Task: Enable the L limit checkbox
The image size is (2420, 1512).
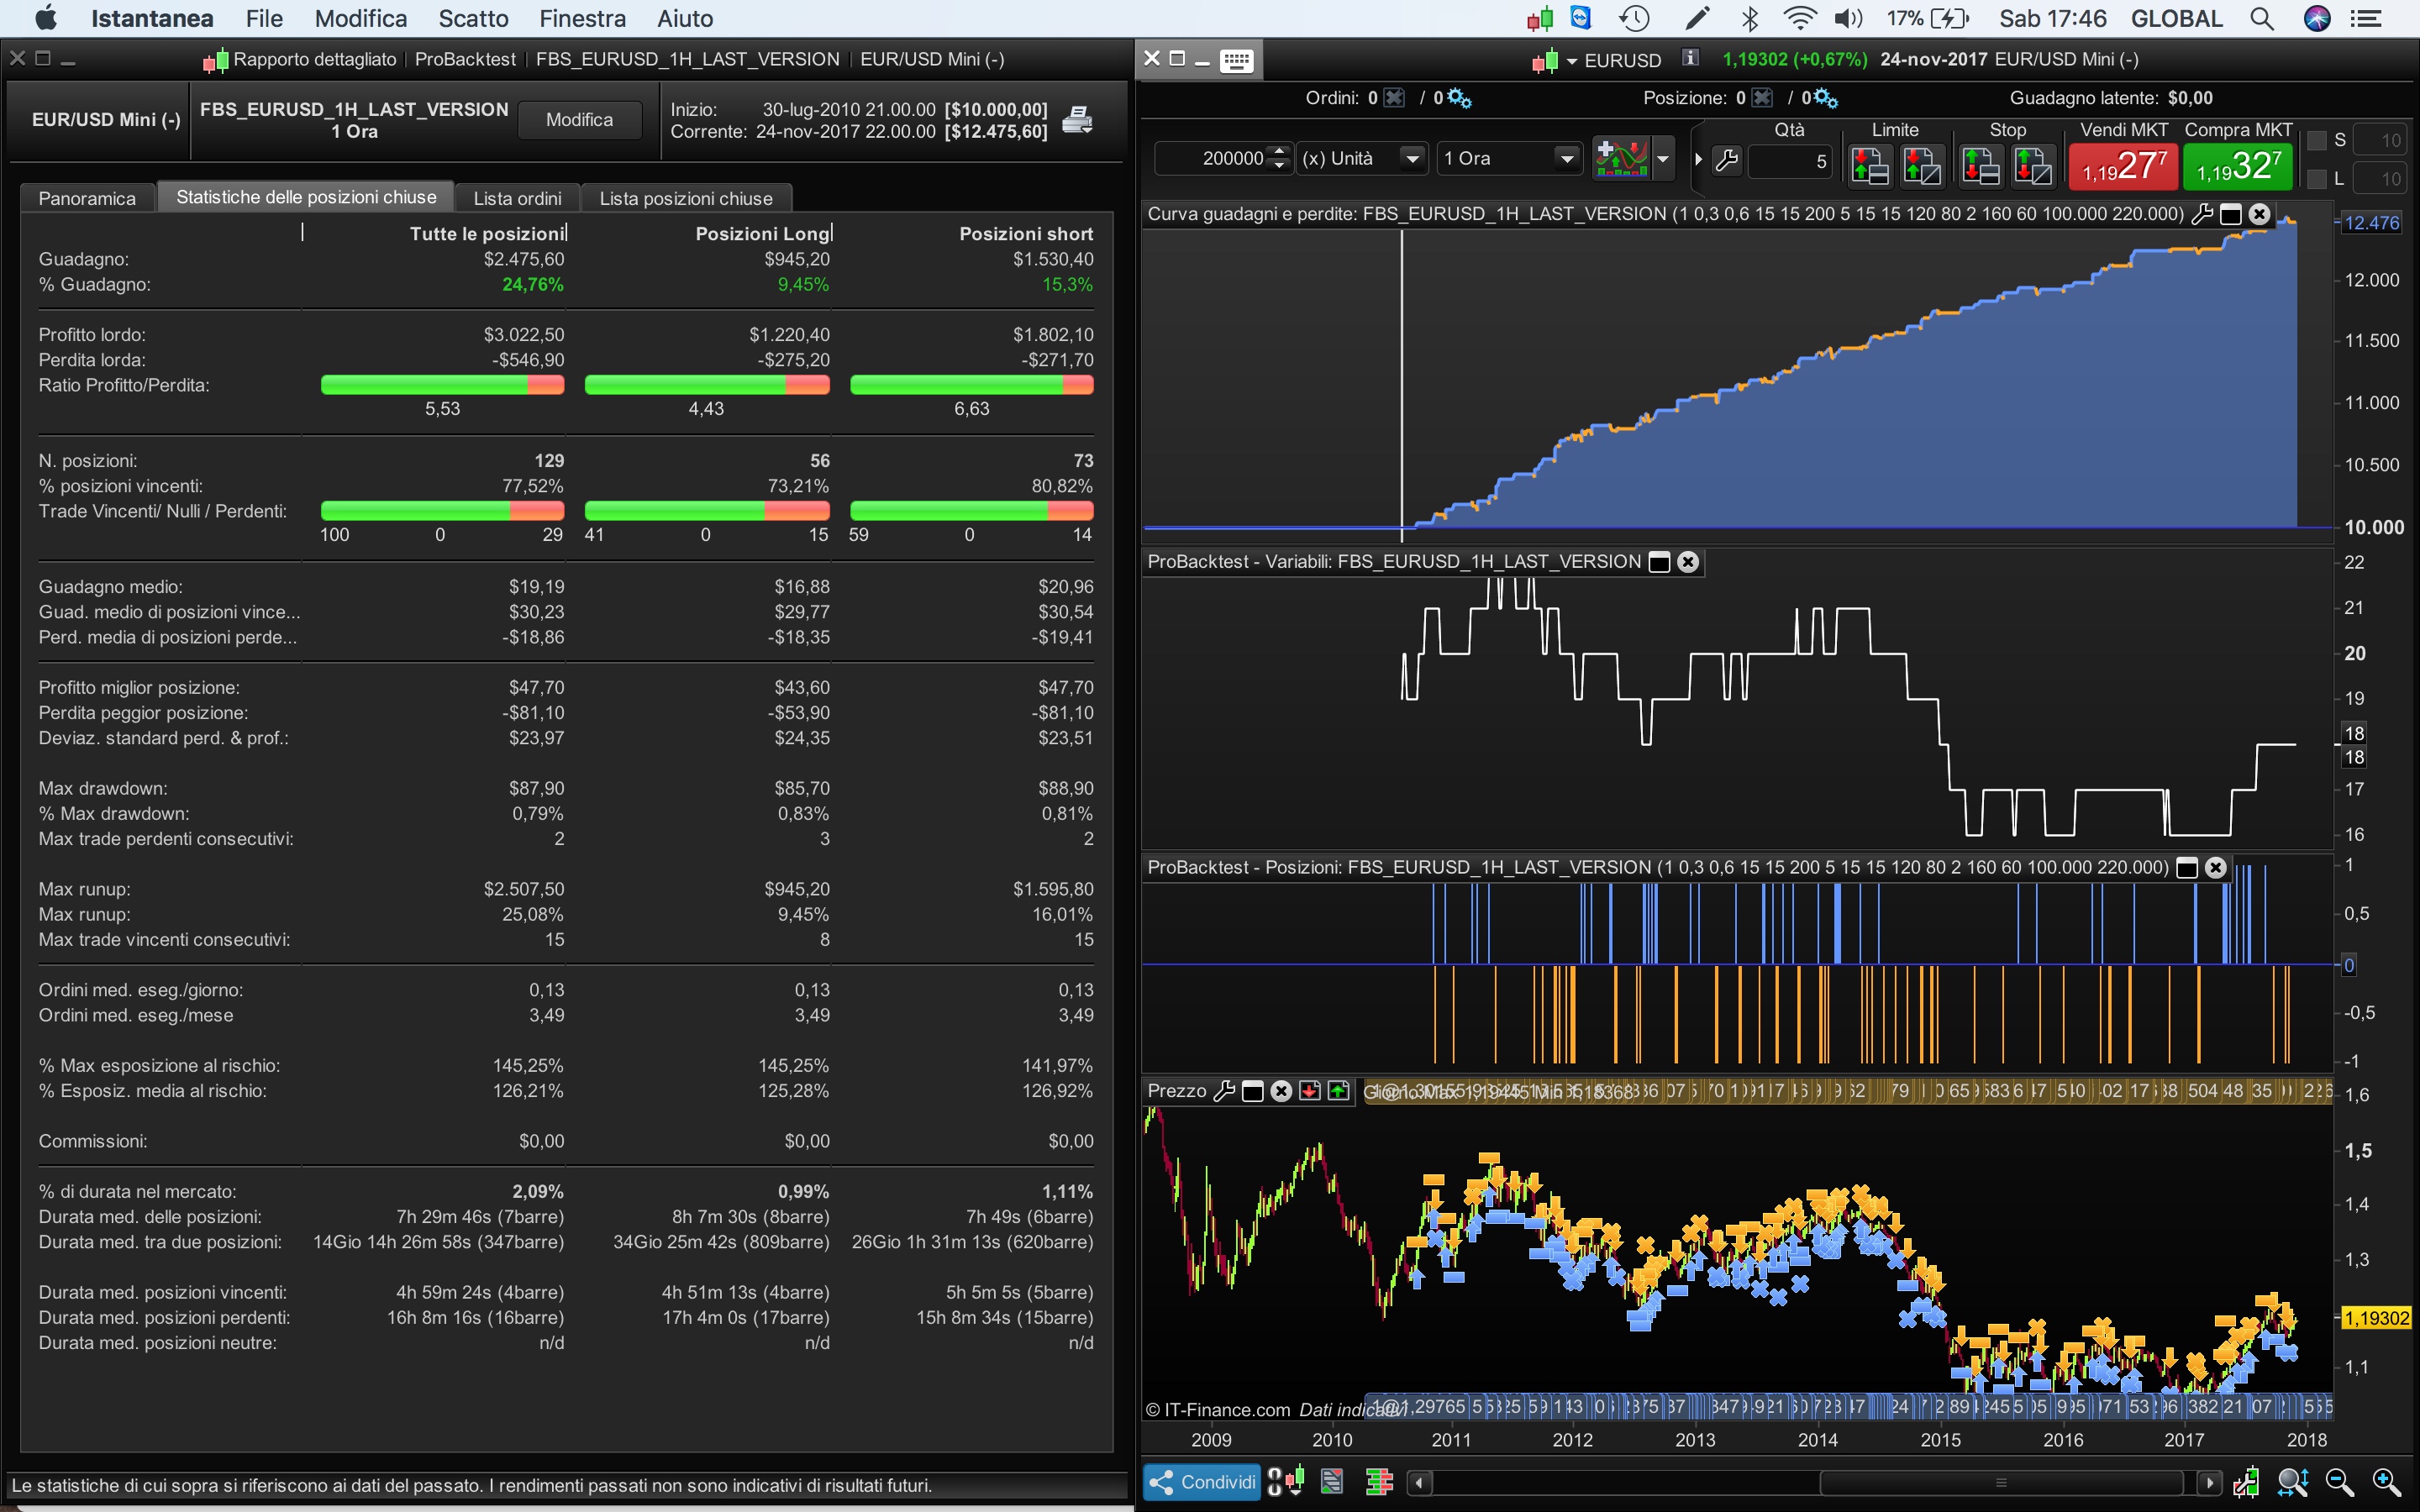Action: [x=2317, y=179]
